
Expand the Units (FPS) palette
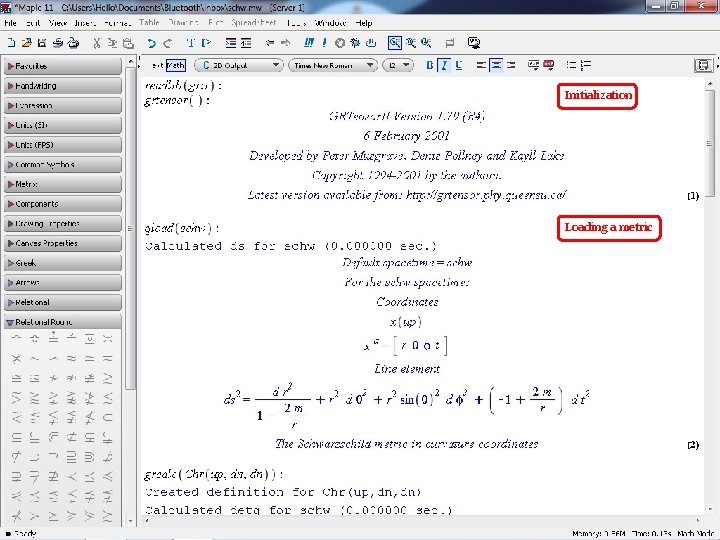pos(63,145)
